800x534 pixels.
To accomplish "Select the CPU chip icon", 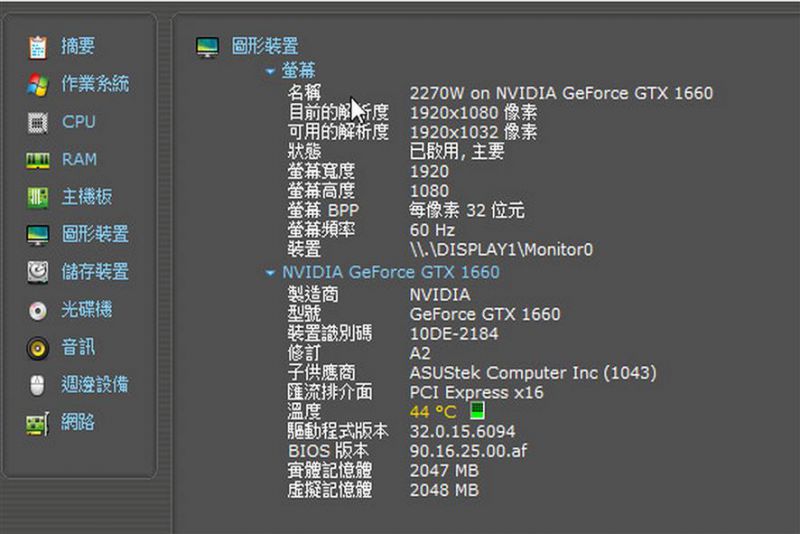I will (x=38, y=122).
